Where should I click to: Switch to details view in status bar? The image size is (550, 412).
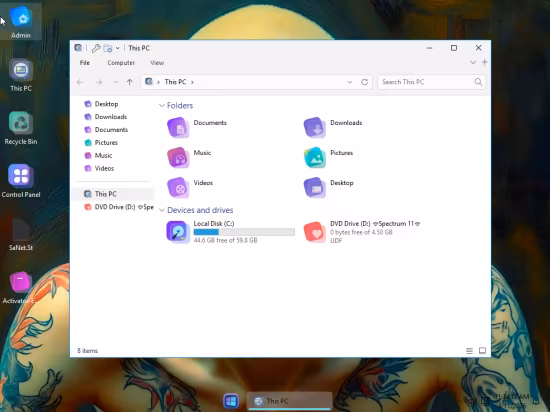click(x=469, y=351)
